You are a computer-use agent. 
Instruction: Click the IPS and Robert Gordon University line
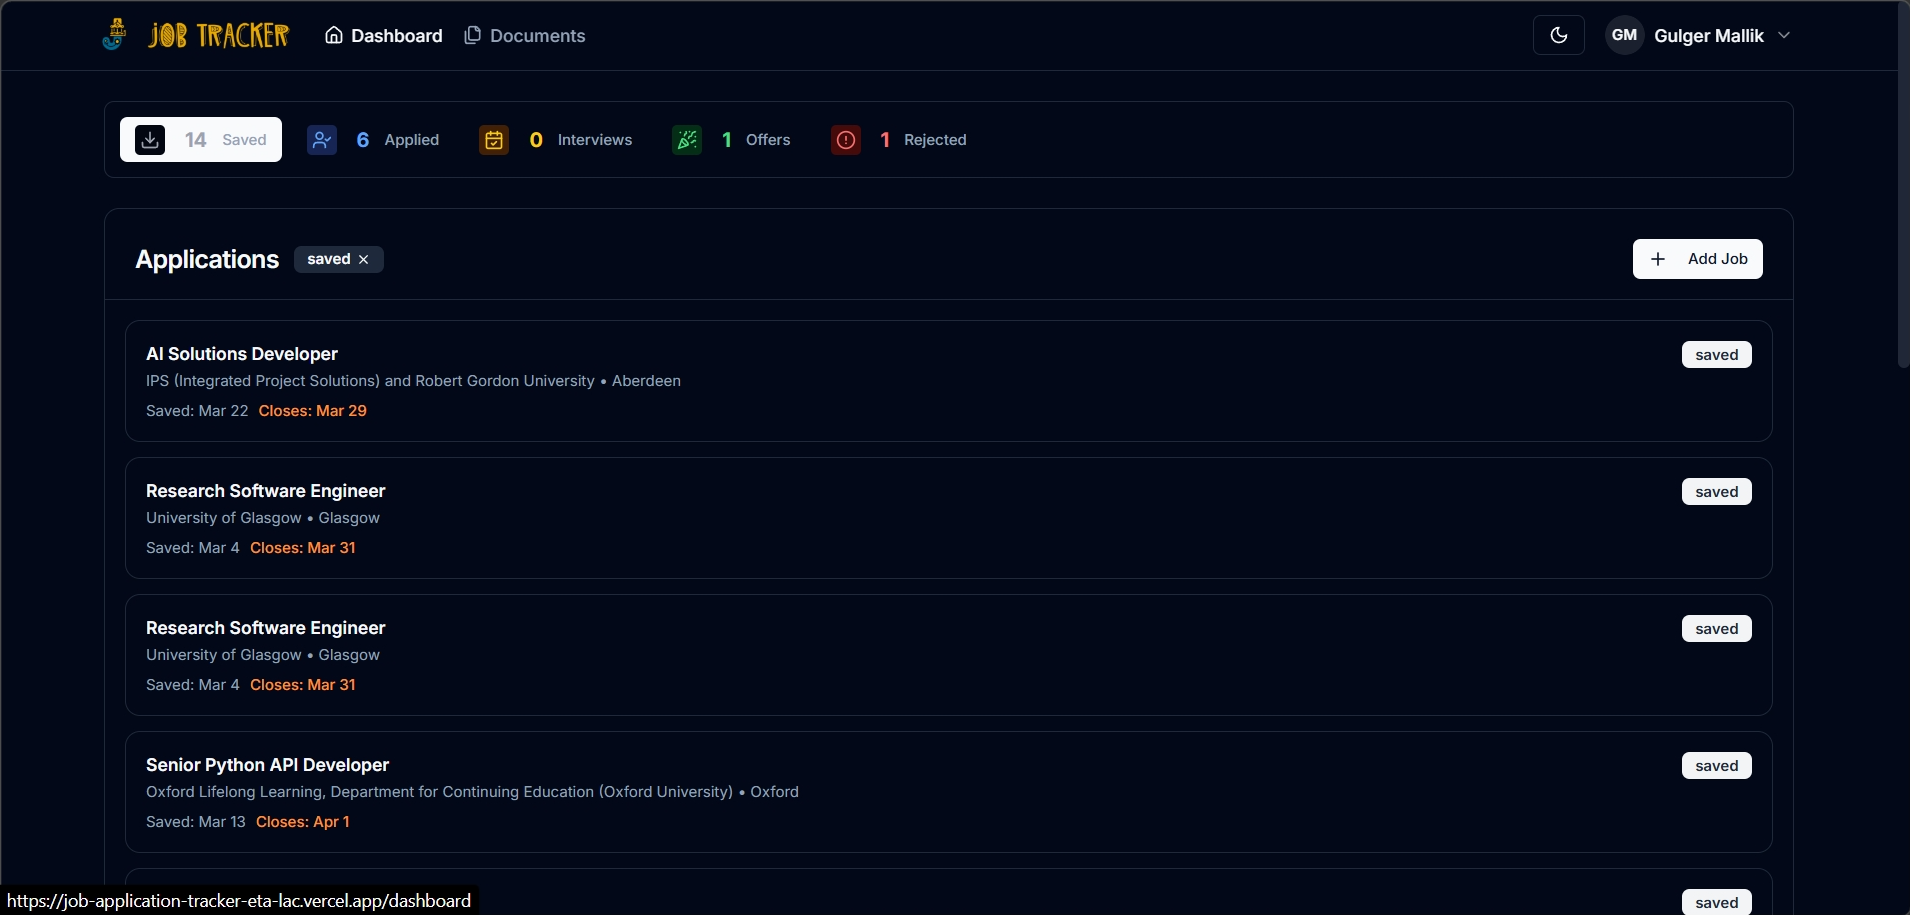tap(413, 381)
